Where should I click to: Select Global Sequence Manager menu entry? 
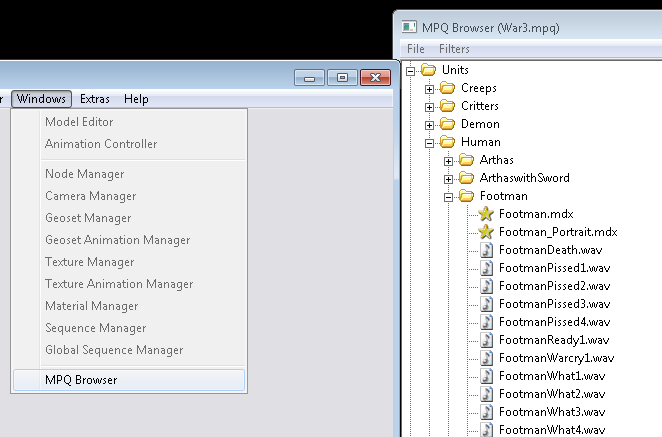[129, 350]
